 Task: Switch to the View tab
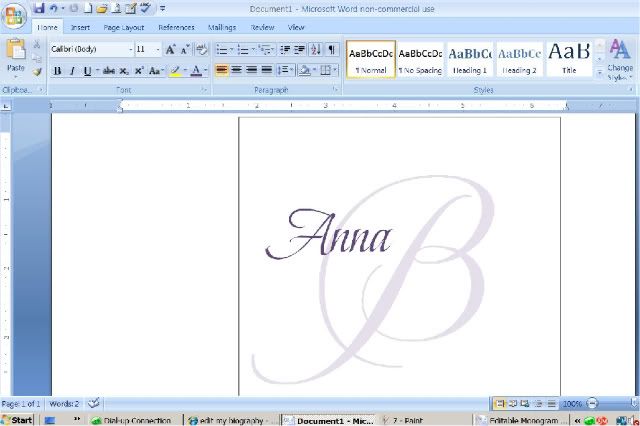[296, 28]
